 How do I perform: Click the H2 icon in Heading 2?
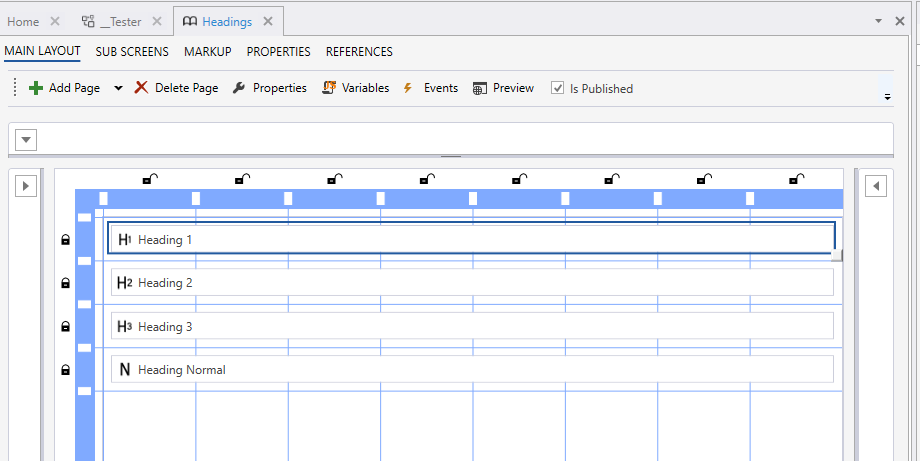point(124,283)
